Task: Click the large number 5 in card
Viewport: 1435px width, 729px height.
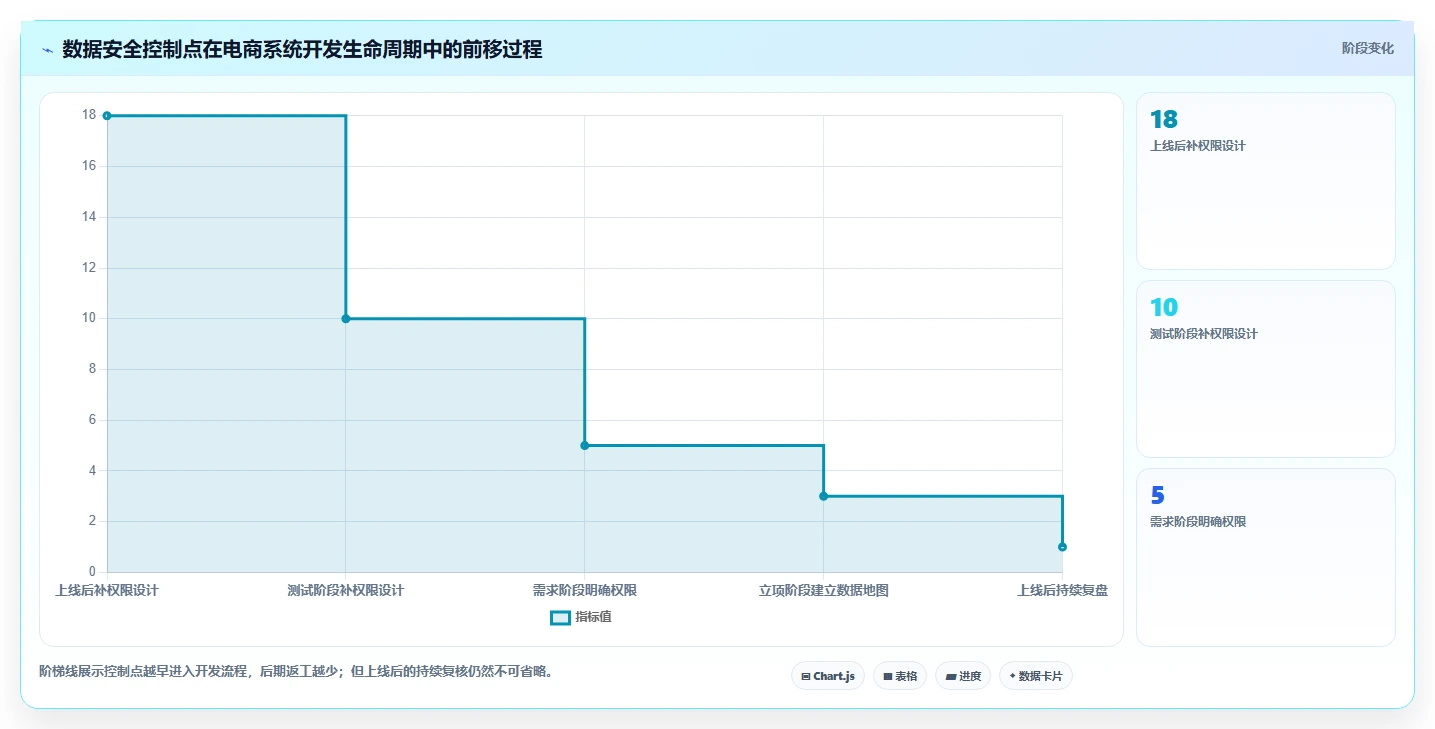Action: point(1157,496)
